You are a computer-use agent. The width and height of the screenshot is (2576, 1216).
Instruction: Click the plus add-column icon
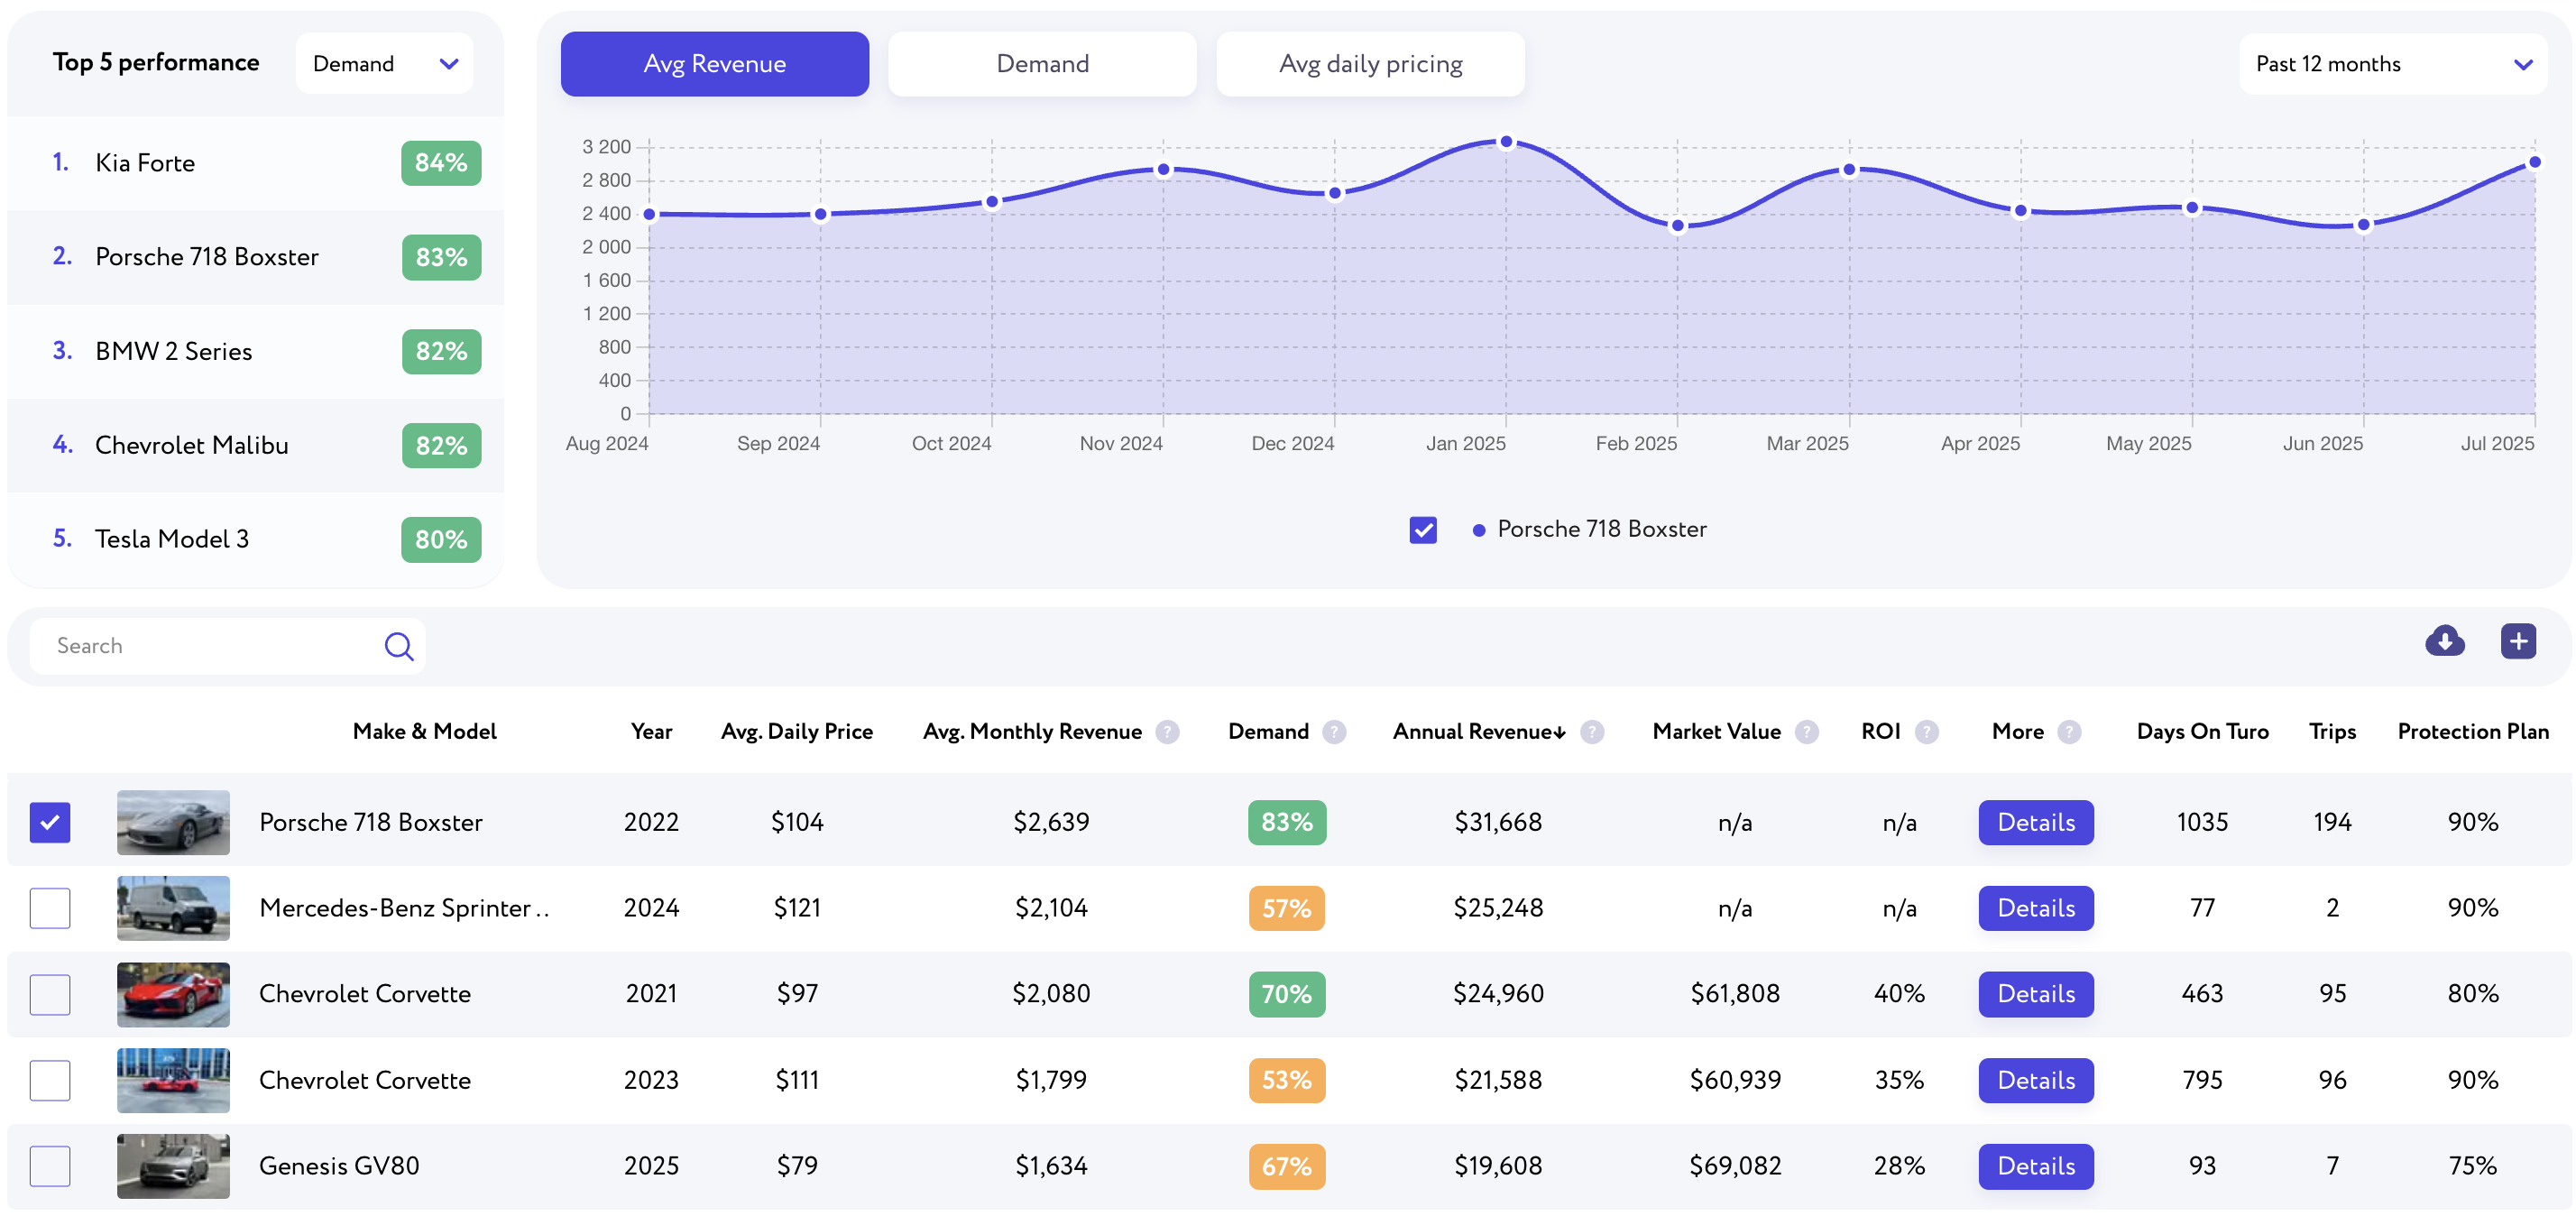(2518, 641)
